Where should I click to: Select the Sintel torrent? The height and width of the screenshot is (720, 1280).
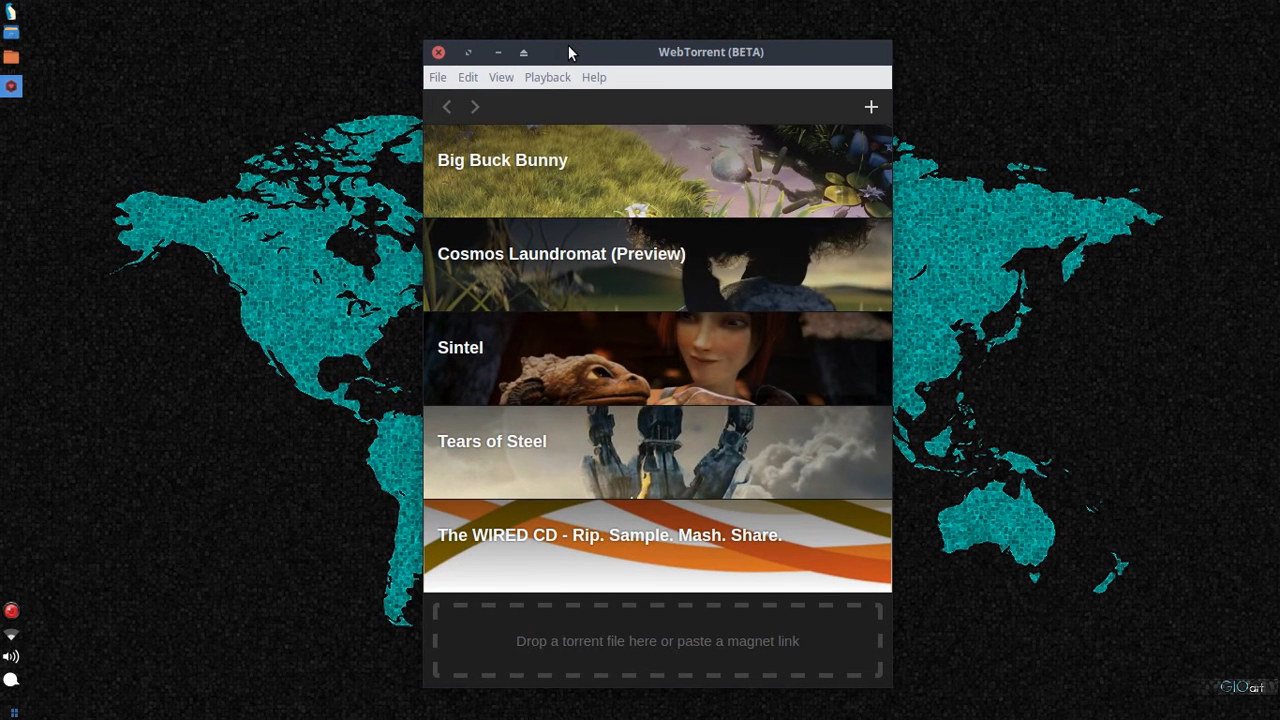(657, 359)
